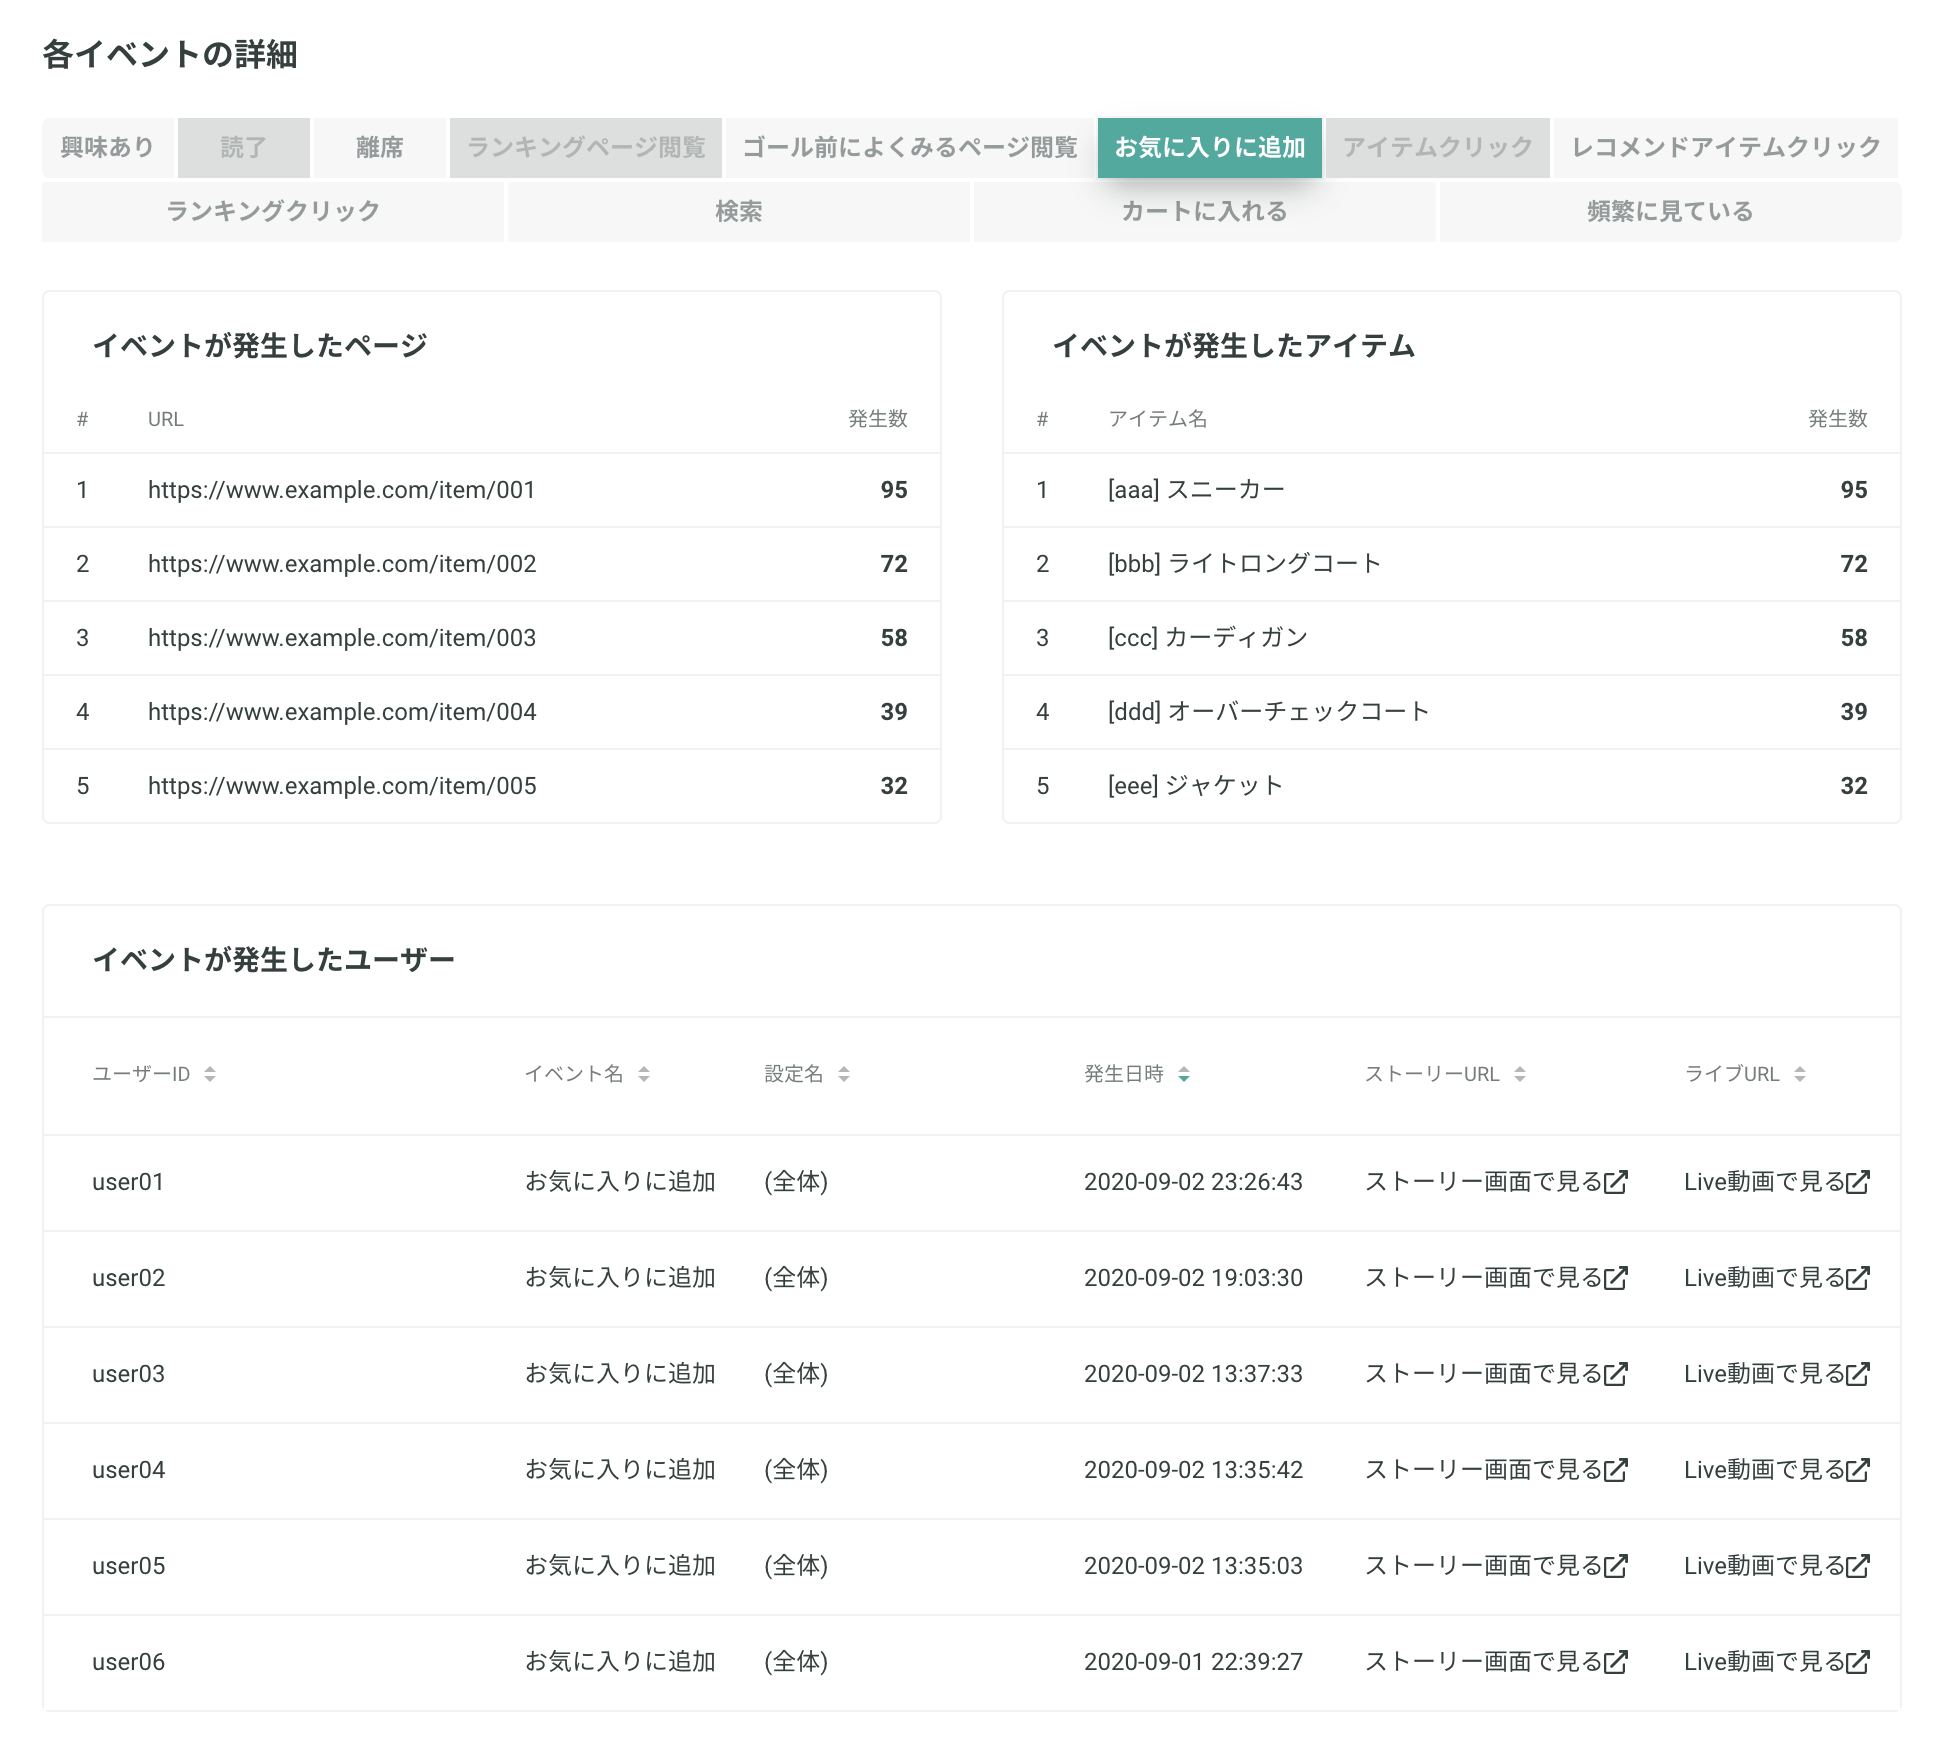Click Live動画で見る for user04
The height and width of the screenshot is (1746, 1938).
point(1765,1470)
